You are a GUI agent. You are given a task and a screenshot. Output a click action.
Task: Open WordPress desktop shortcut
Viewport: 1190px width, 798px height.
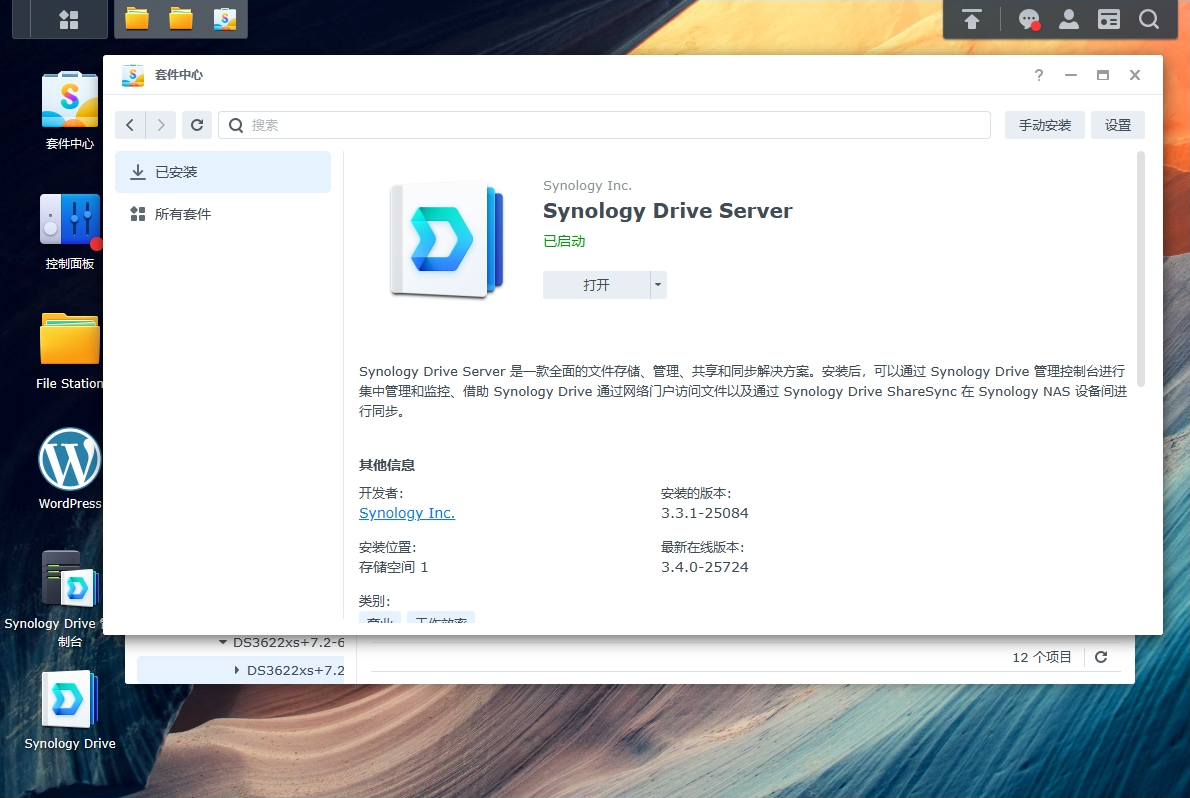pyautogui.click(x=69, y=469)
